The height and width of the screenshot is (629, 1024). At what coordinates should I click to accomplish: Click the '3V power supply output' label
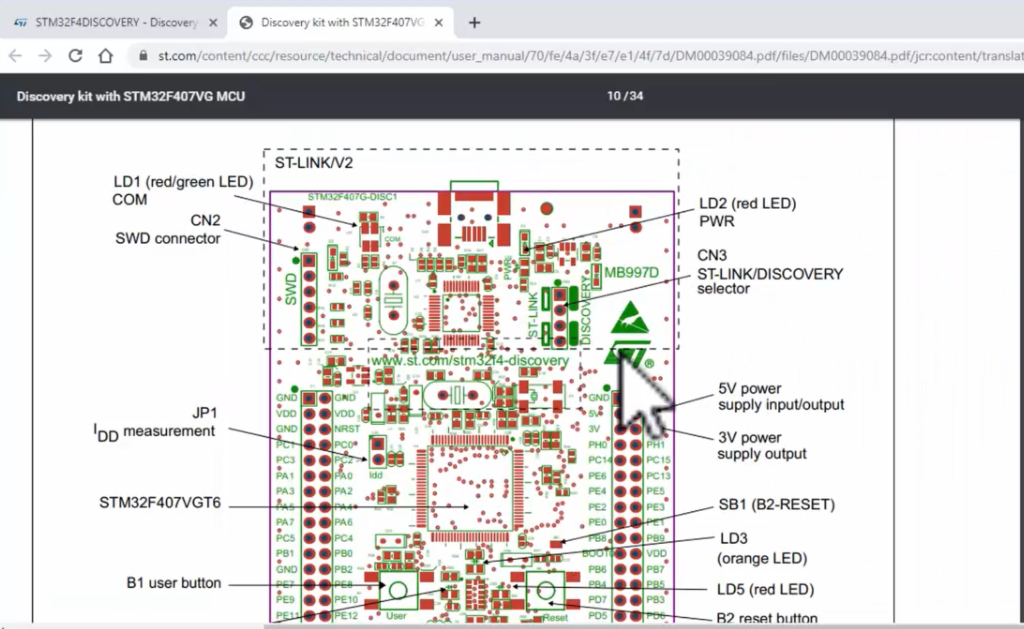click(761, 445)
